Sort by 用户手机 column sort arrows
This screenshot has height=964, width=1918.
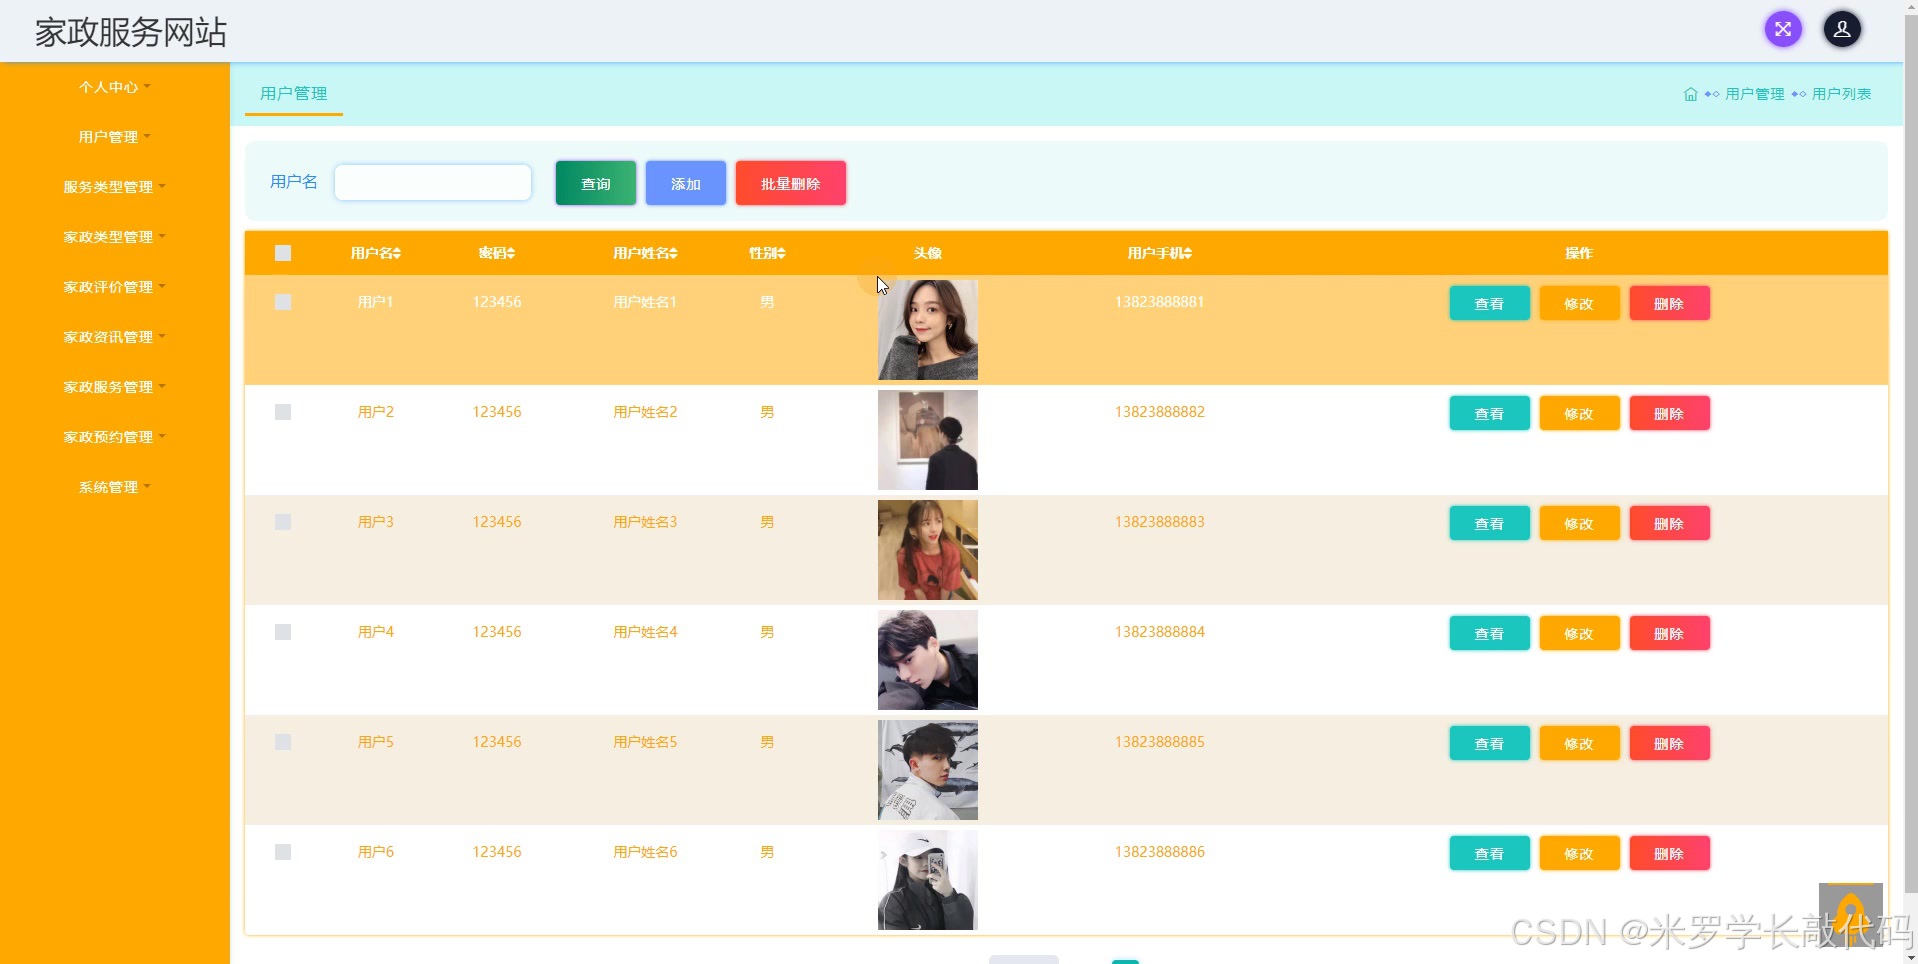[x=1188, y=254]
